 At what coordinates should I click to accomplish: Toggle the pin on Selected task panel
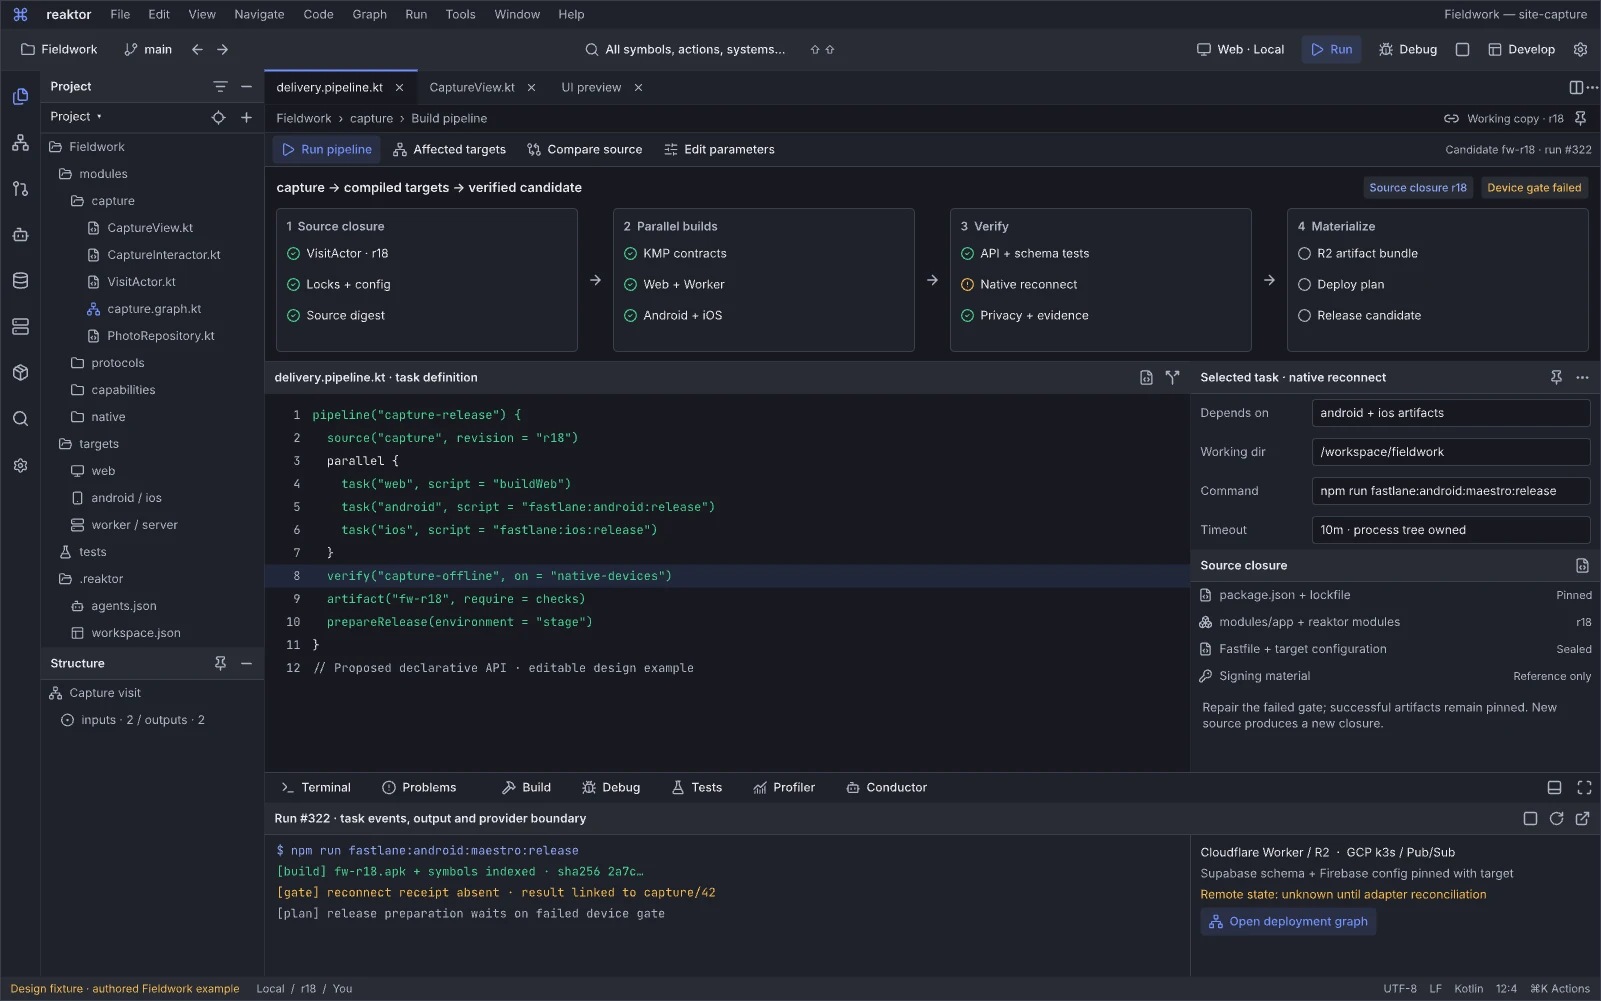click(1556, 377)
